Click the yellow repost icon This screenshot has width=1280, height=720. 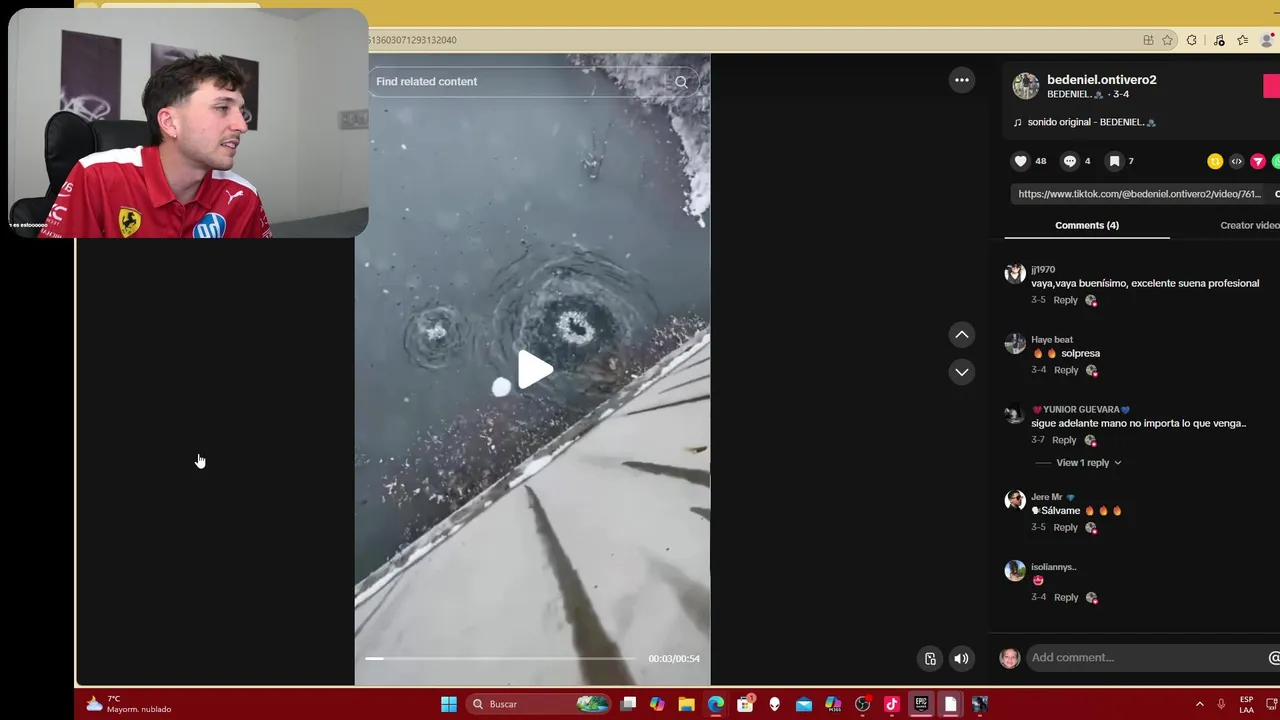[x=1215, y=161]
